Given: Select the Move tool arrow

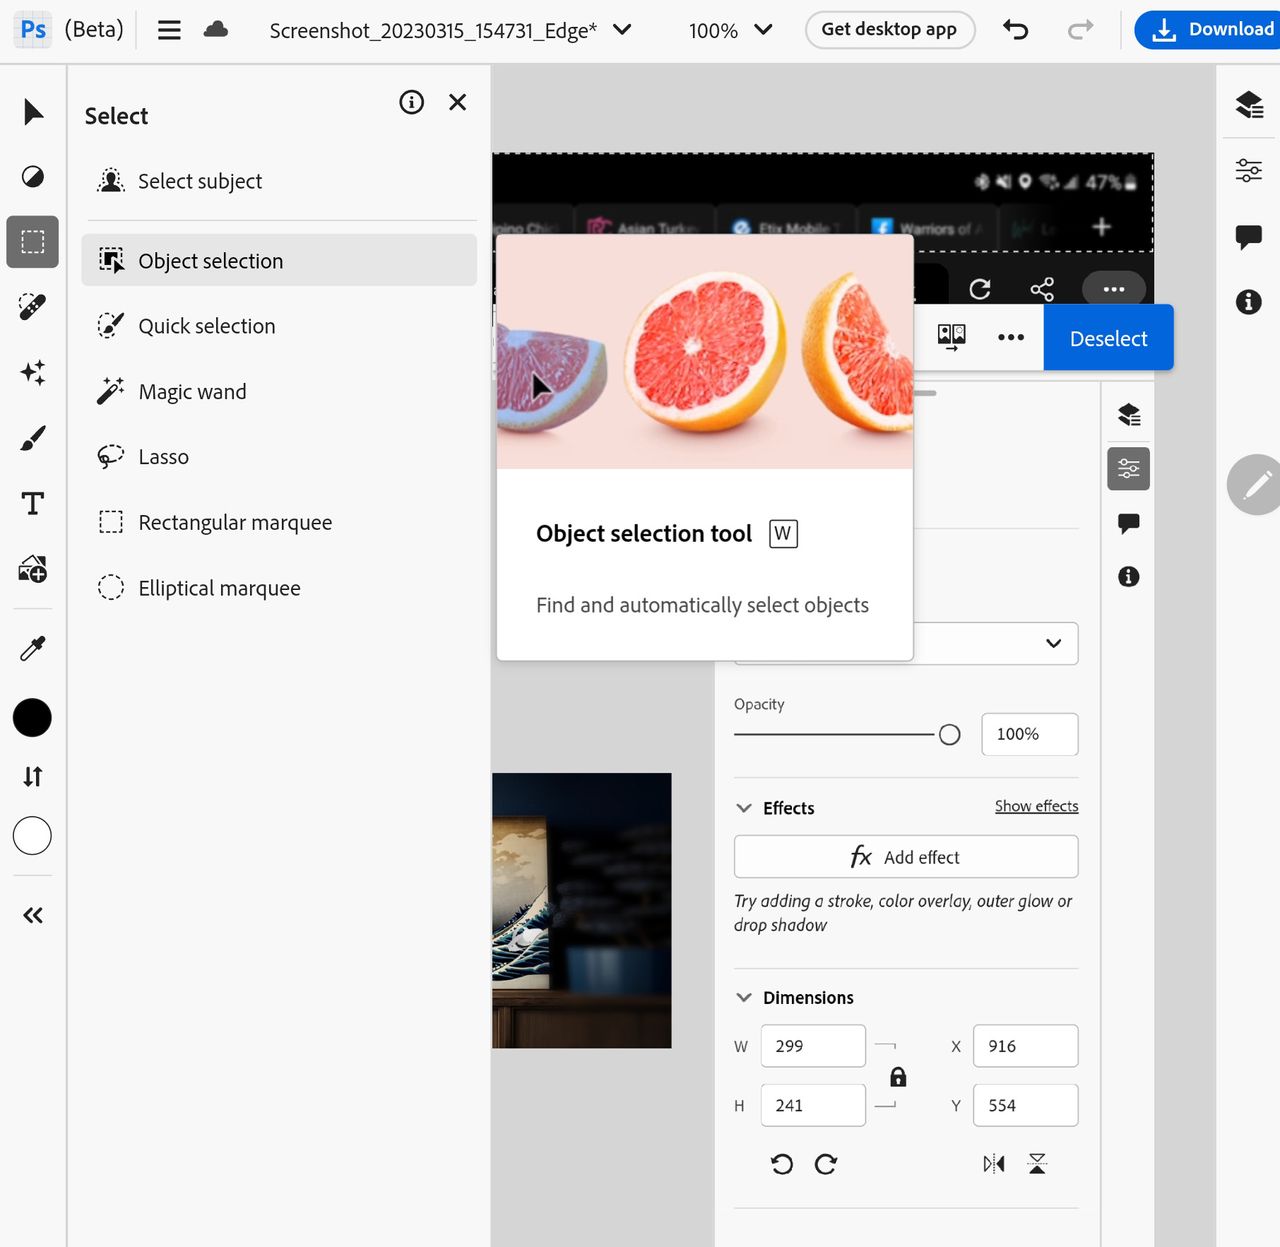Looking at the screenshot, I should 33,112.
